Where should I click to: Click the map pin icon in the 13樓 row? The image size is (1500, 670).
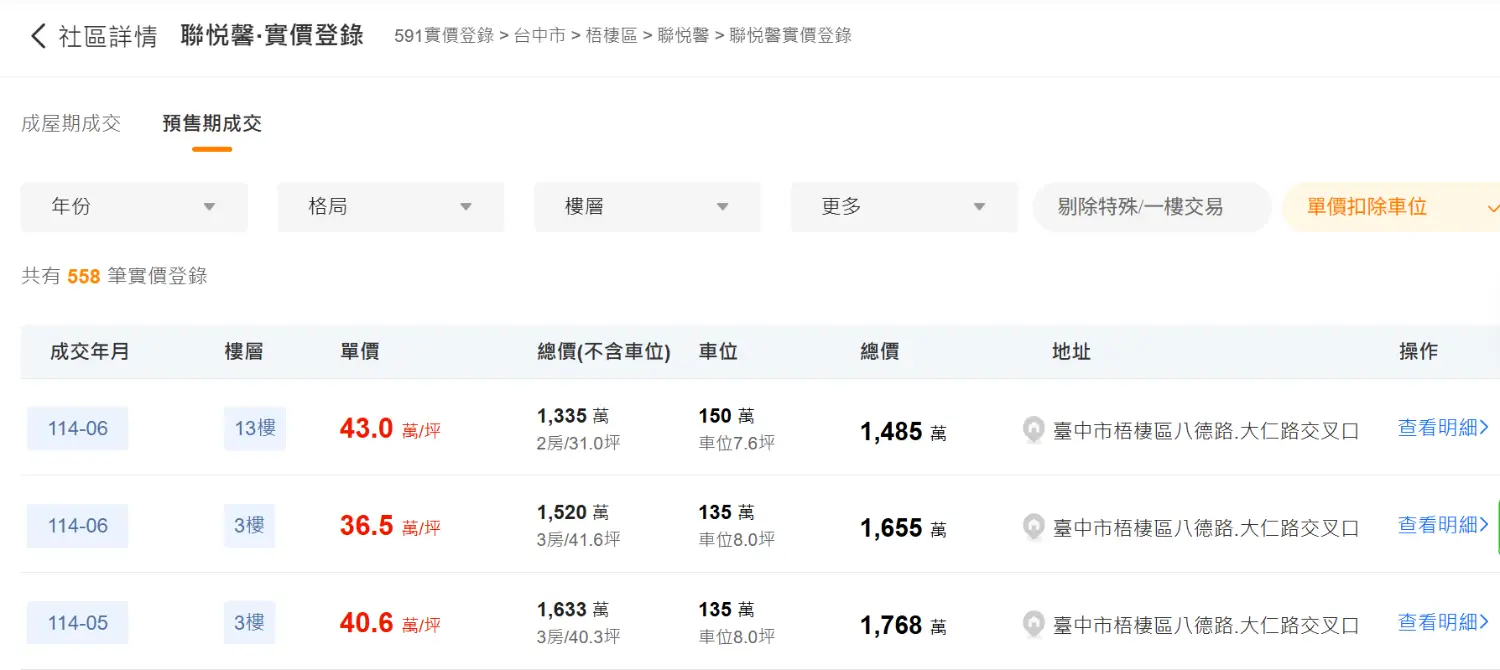coord(1033,430)
